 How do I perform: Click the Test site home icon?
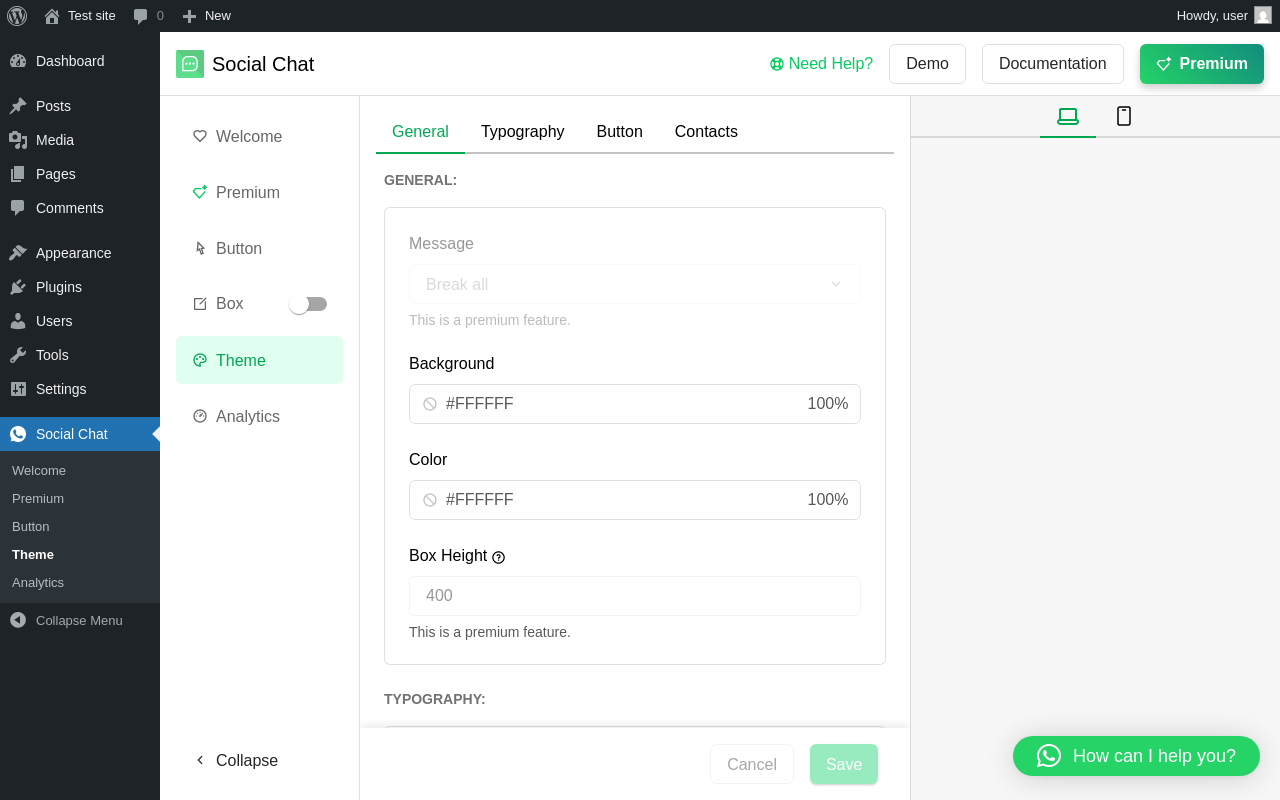pos(52,16)
